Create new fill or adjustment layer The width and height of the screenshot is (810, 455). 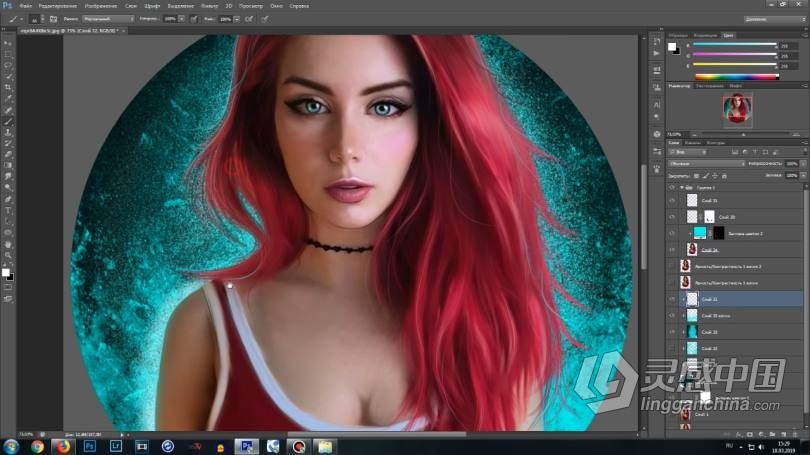761,435
